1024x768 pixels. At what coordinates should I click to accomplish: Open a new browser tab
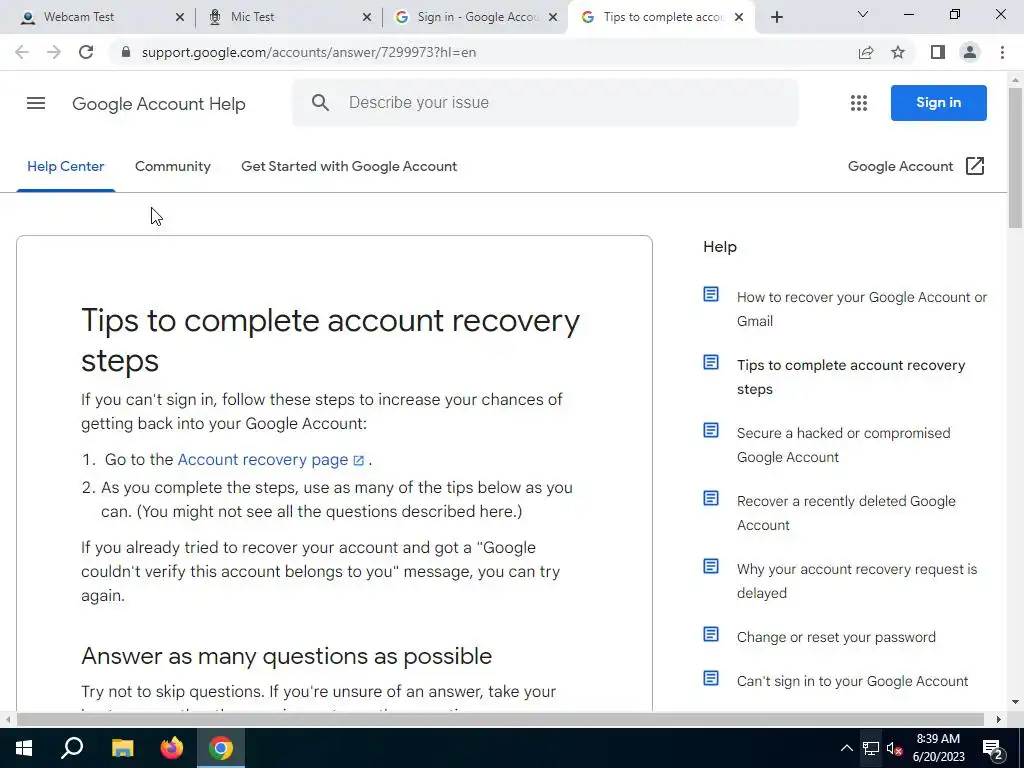pos(776,18)
